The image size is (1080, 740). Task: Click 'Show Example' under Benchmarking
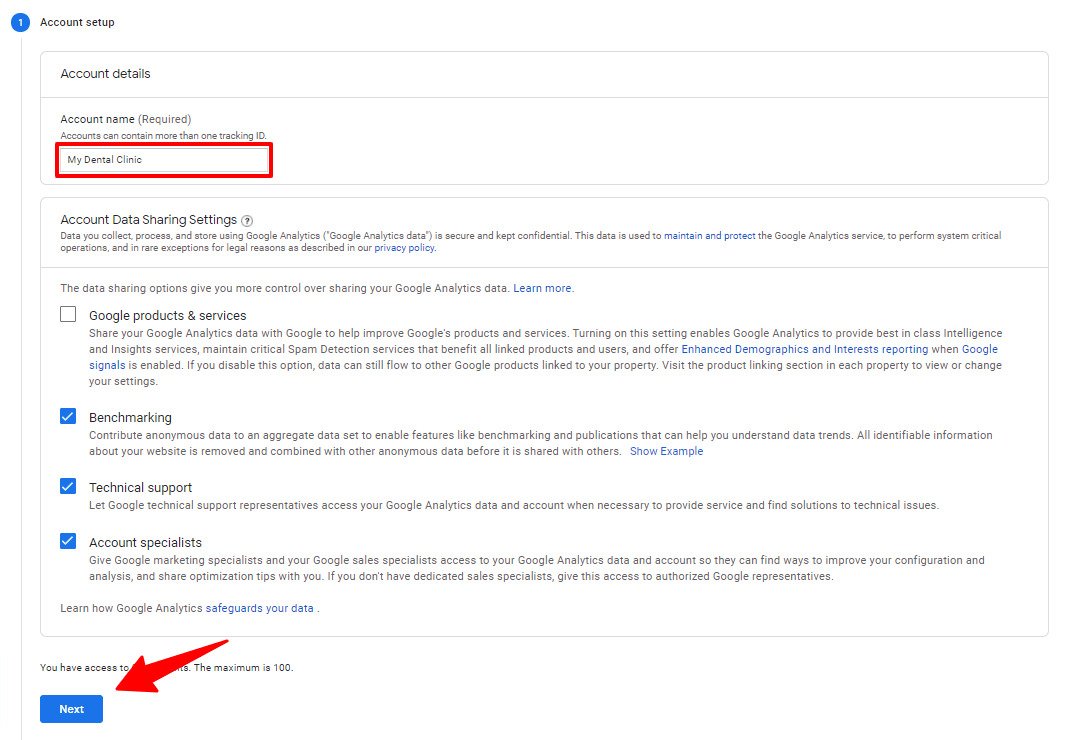[x=666, y=451]
